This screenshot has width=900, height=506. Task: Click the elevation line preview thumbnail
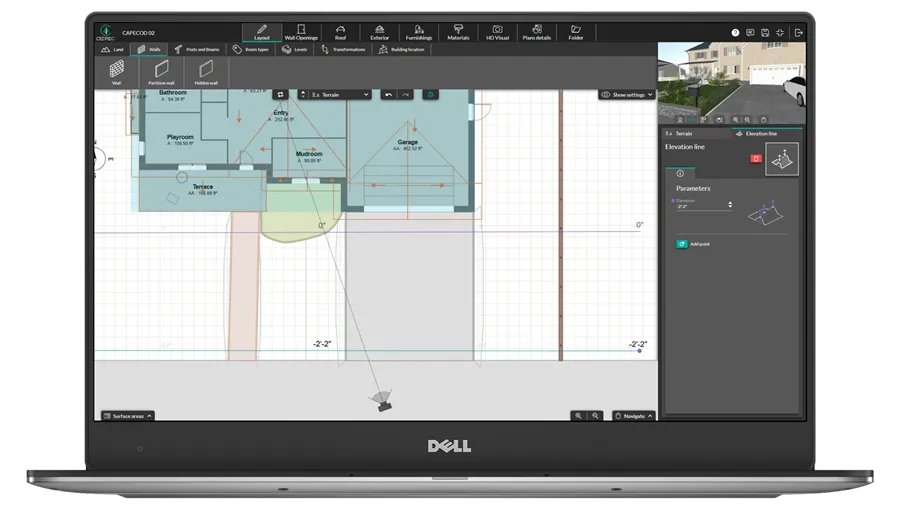(782, 159)
